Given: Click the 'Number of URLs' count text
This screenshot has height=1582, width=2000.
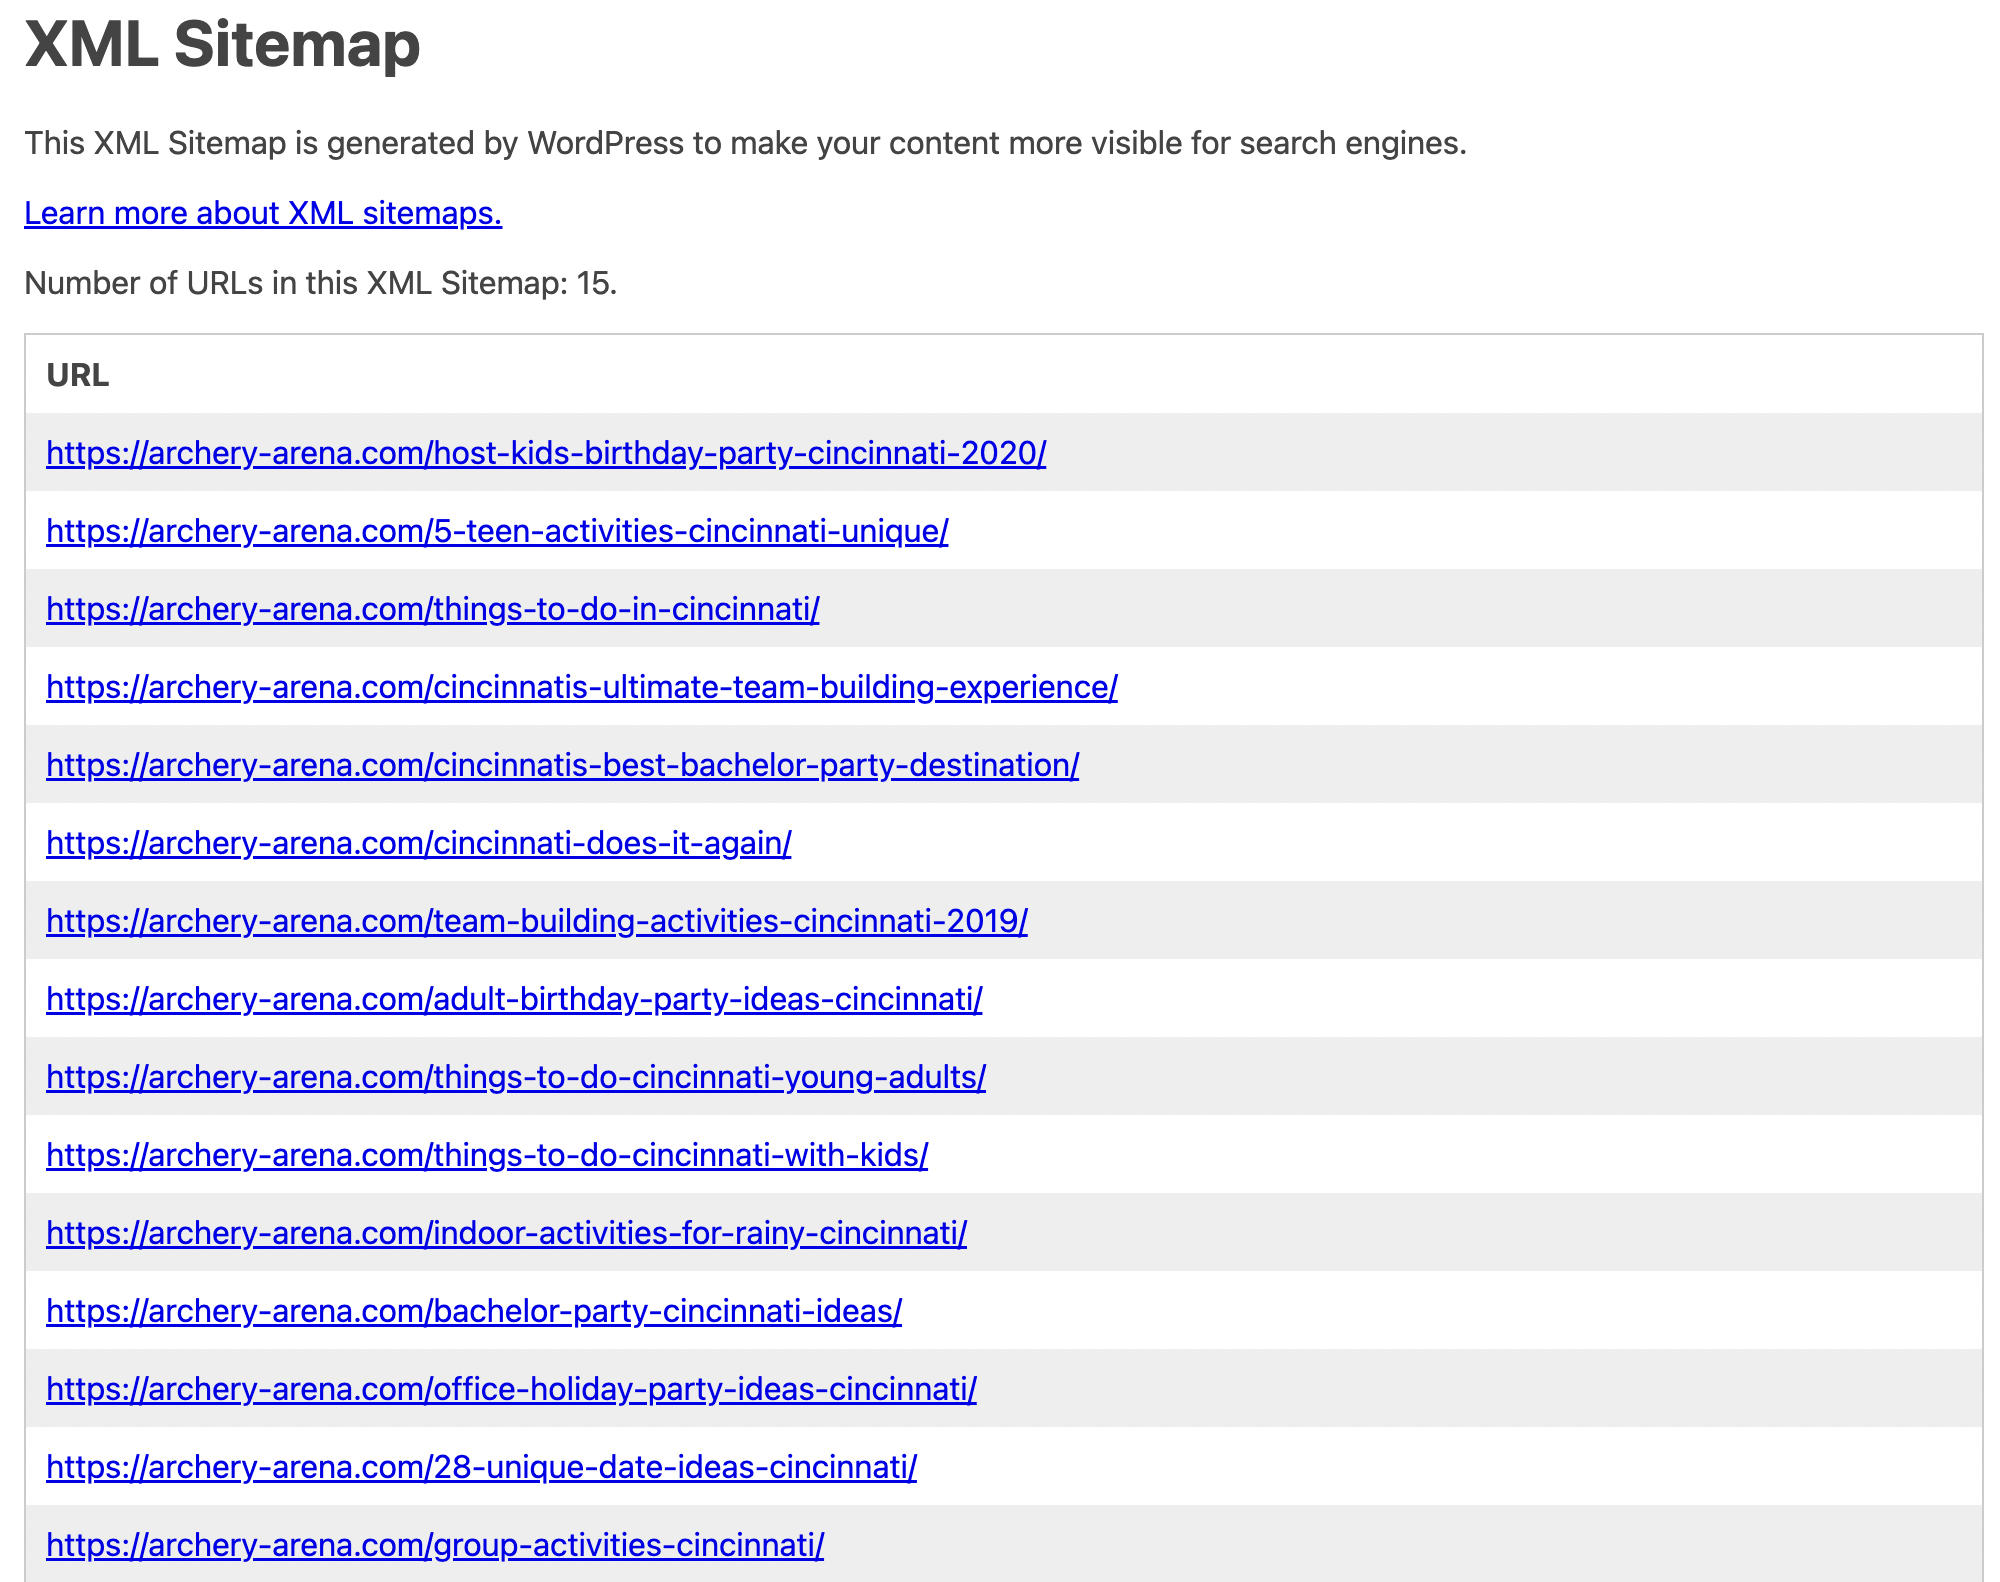Looking at the screenshot, I should [318, 283].
